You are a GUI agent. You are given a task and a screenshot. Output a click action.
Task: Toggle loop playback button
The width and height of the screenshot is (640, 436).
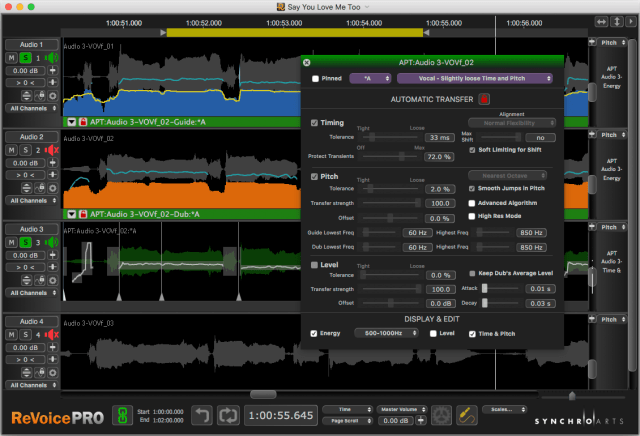coord(228,416)
